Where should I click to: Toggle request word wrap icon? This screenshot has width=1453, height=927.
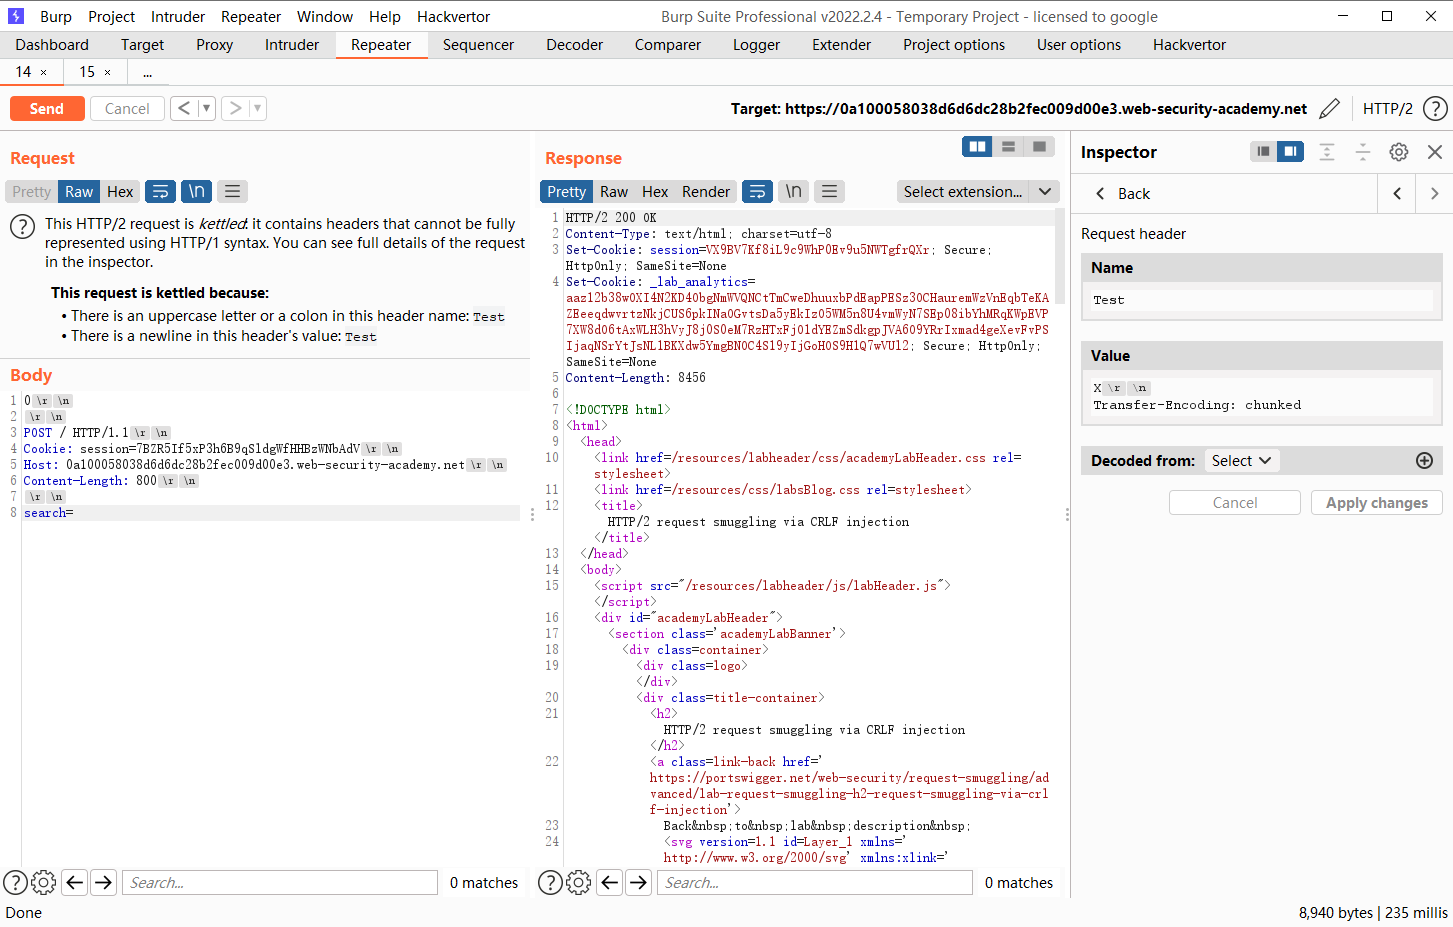click(160, 192)
